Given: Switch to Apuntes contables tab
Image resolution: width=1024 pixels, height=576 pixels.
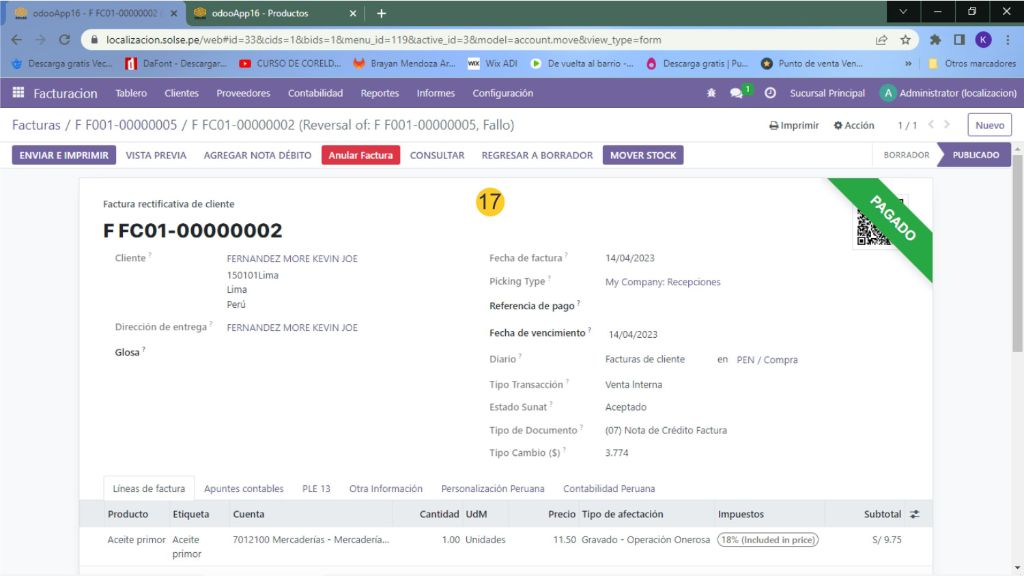Looking at the screenshot, I should (243, 489).
